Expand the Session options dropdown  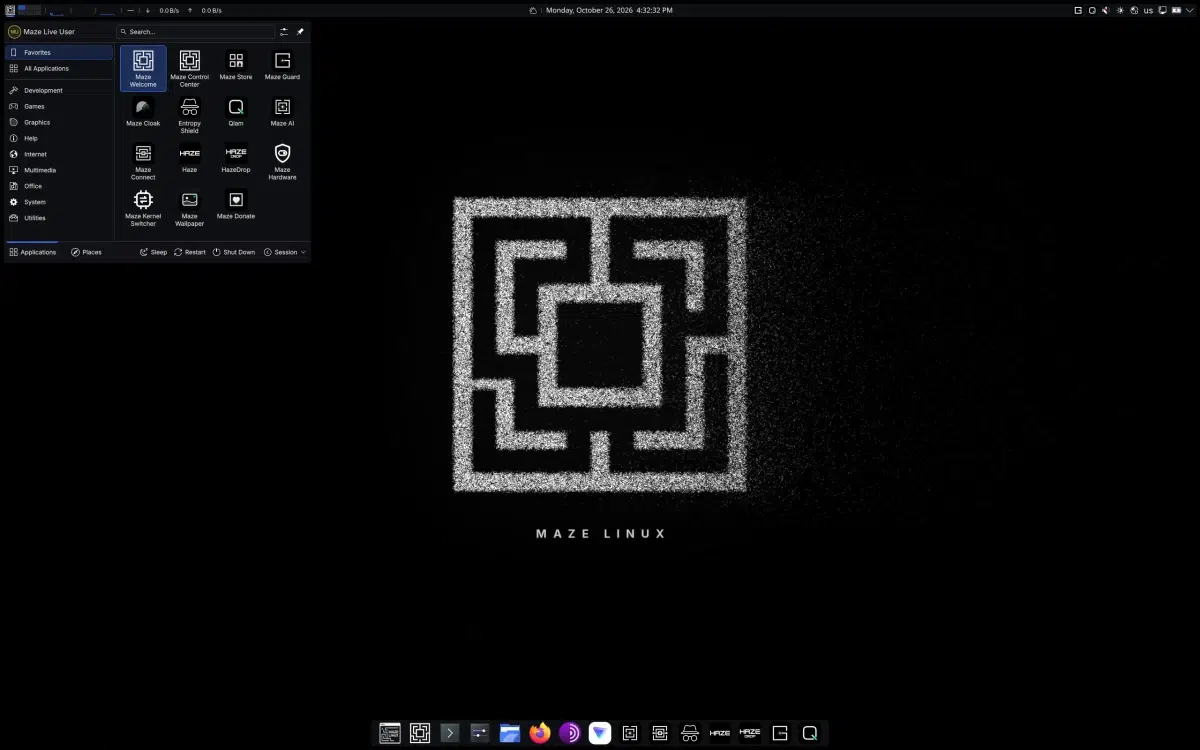pyautogui.click(x=285, y=252)
